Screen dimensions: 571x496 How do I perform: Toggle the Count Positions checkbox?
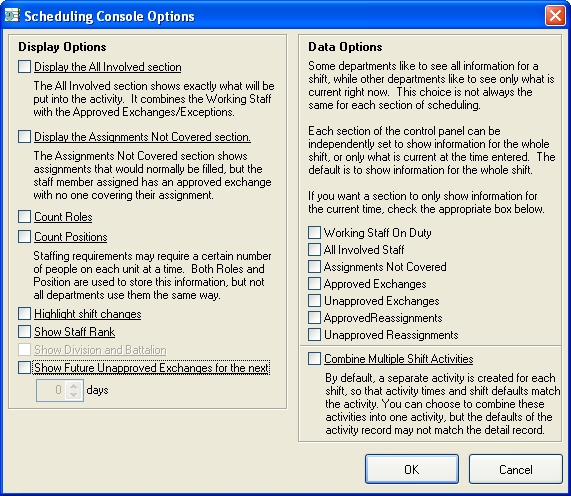coord(24,237)
